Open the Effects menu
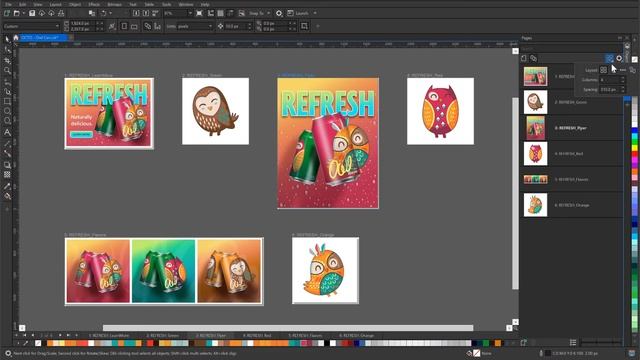This screenshot has height=360, width=640. 94,4
